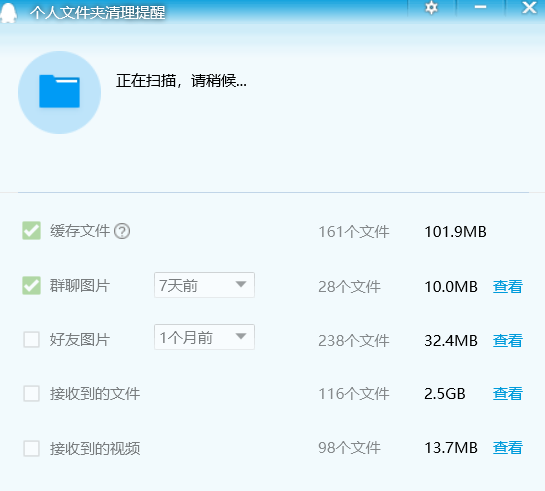Click the blue folder scanning icon

59,92
